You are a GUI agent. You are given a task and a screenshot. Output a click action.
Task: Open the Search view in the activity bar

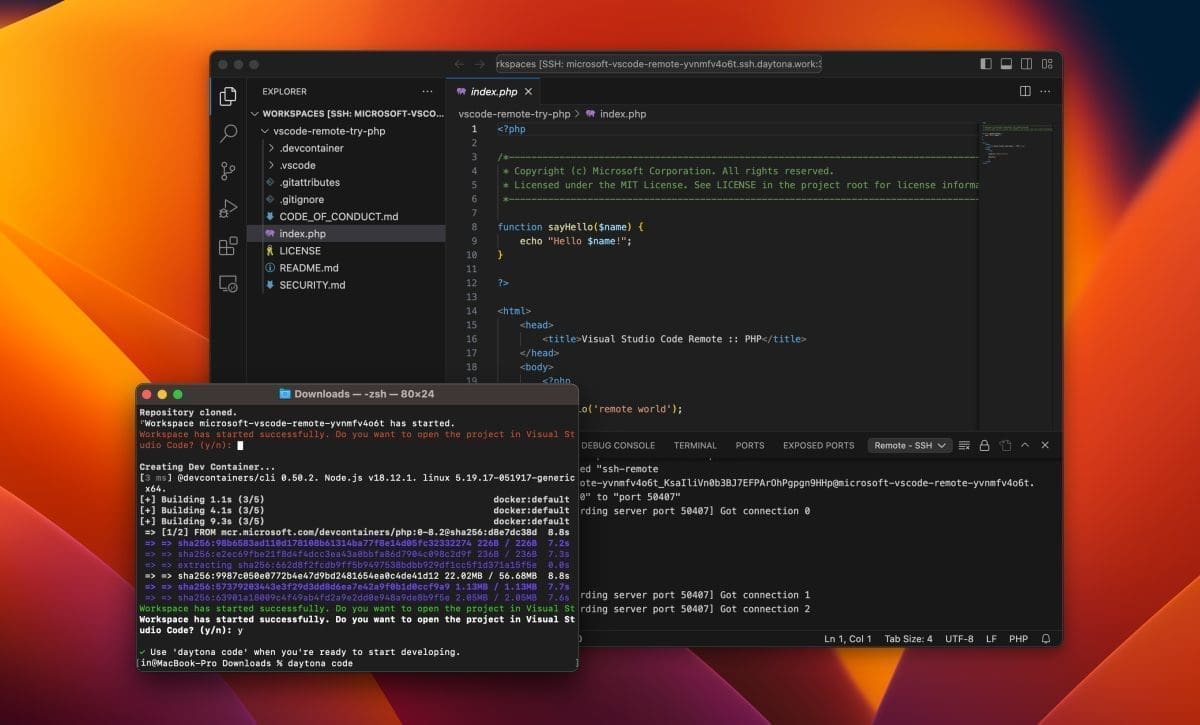(228, 133)
